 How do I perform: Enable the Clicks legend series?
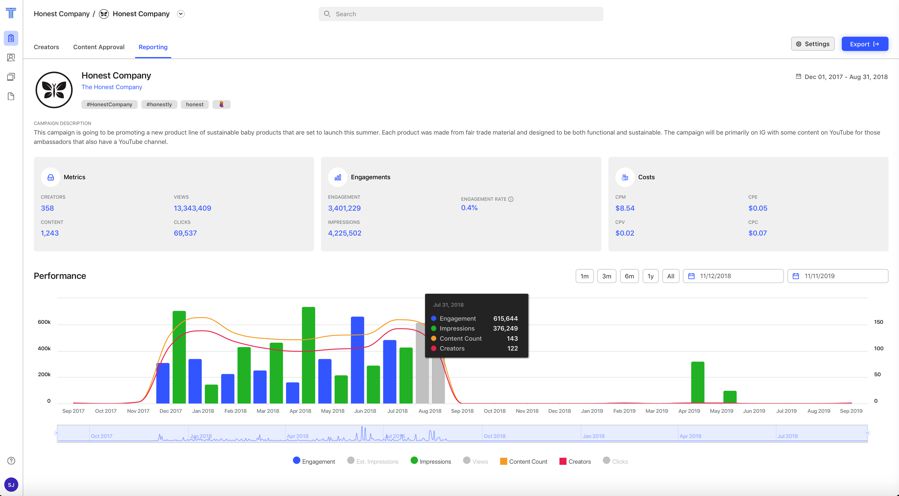[x=615, y=461]
